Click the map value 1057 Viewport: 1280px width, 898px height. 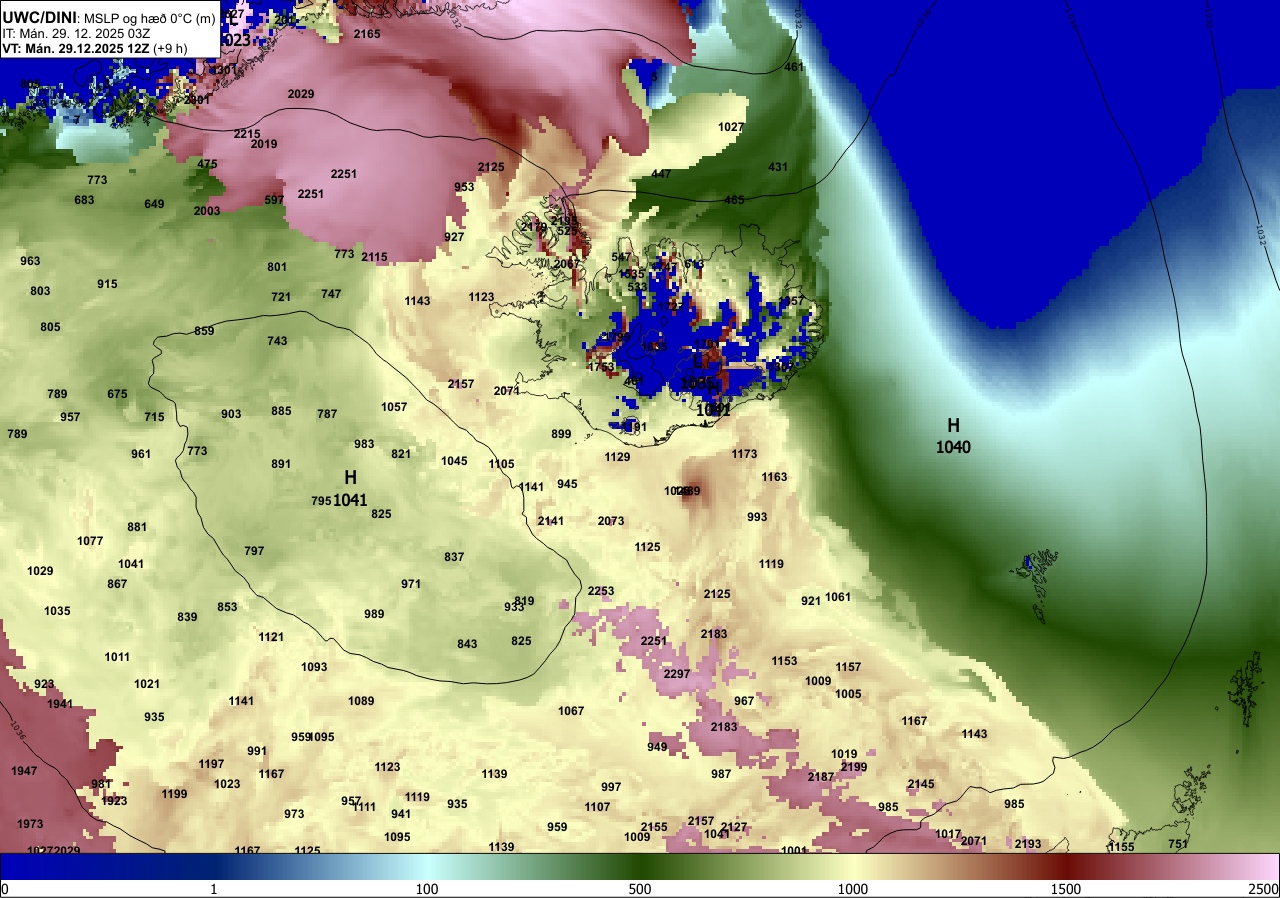394,407
